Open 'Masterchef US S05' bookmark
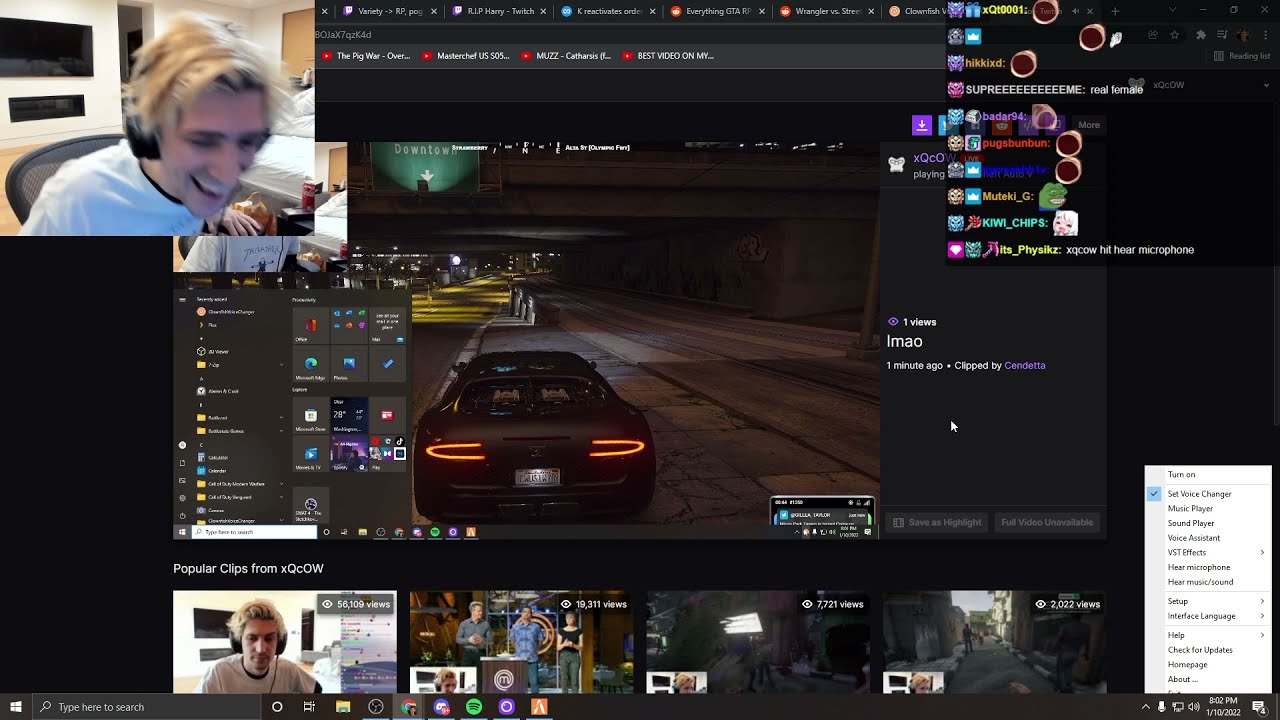 coord(466,56)
